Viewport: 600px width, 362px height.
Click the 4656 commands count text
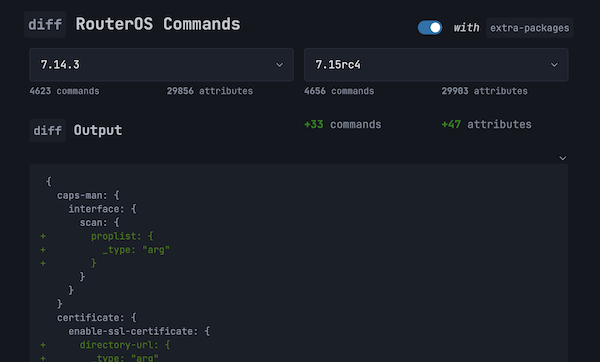pos(339,91)
